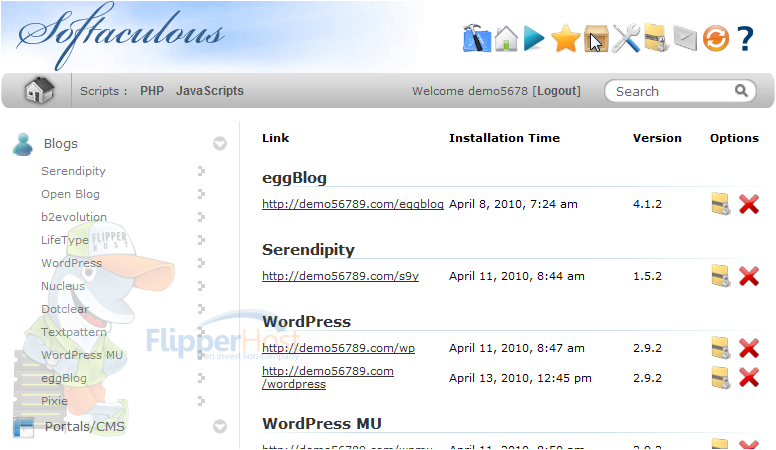Click the arrow next to Serendipity in sidebar

tap(201, 171)
